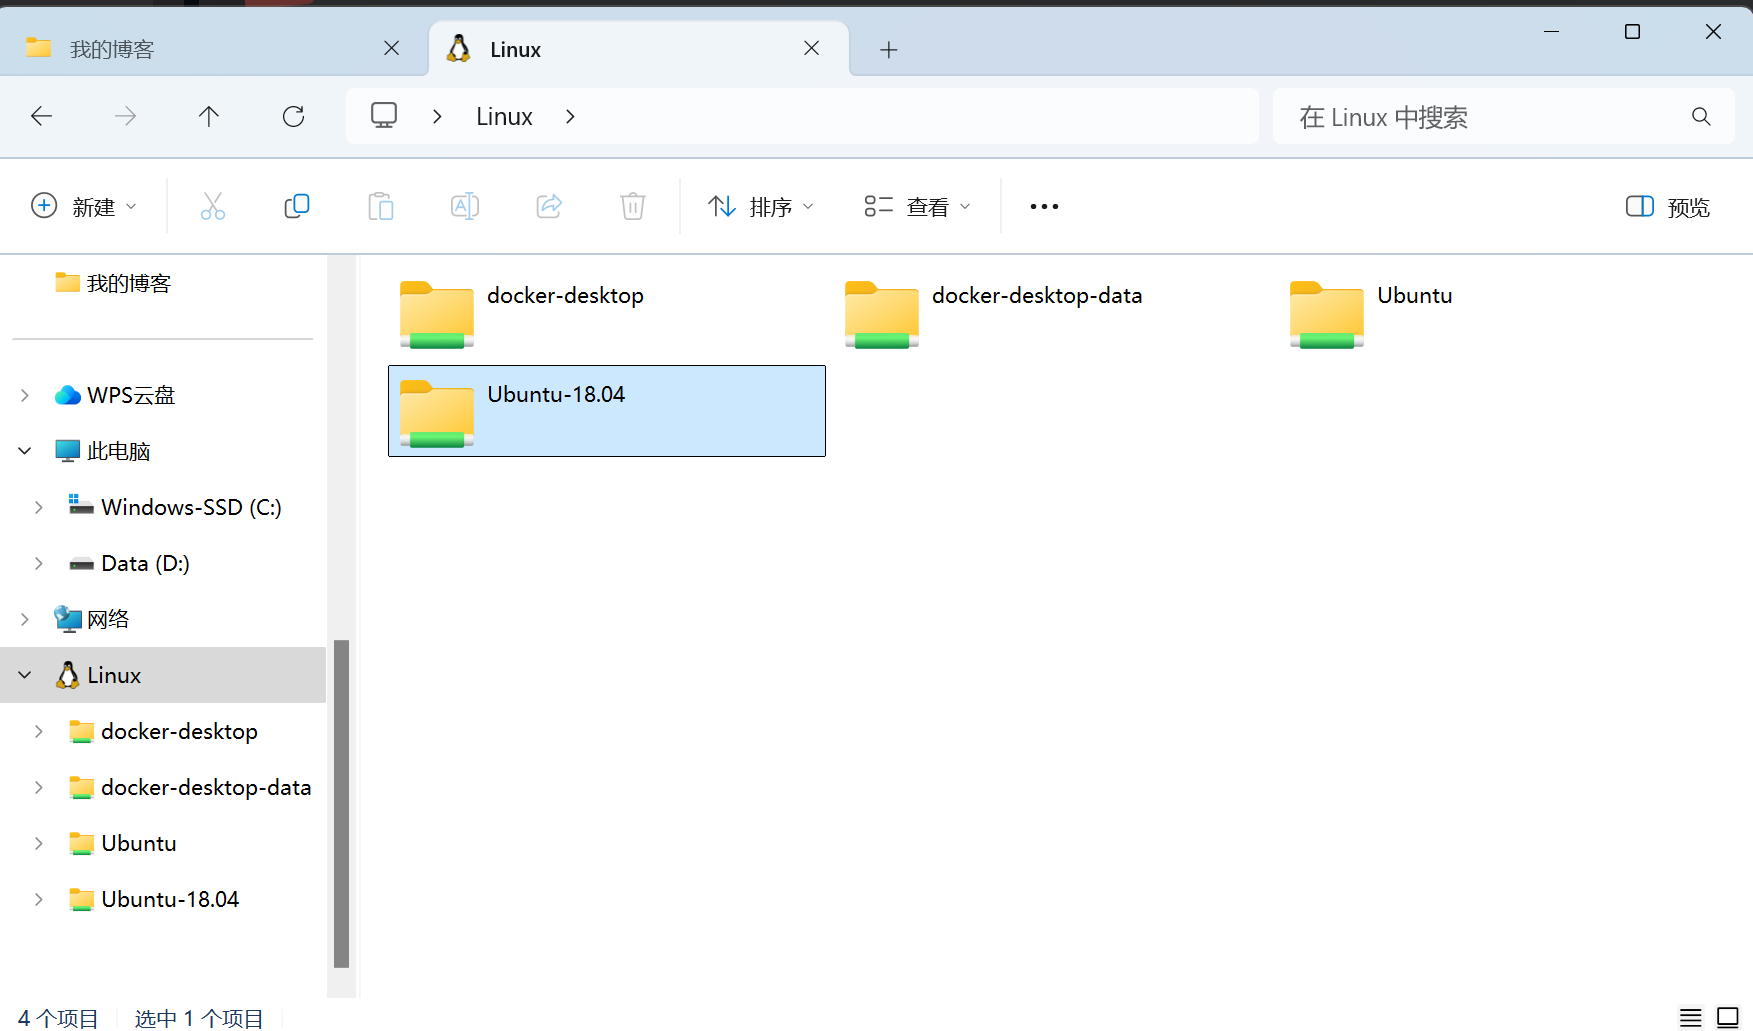The width and height of the screenshot is (1753, 1031).
Task: Click the search magnifier icon
Action: pyautogui.click(x=1701, y=117)
